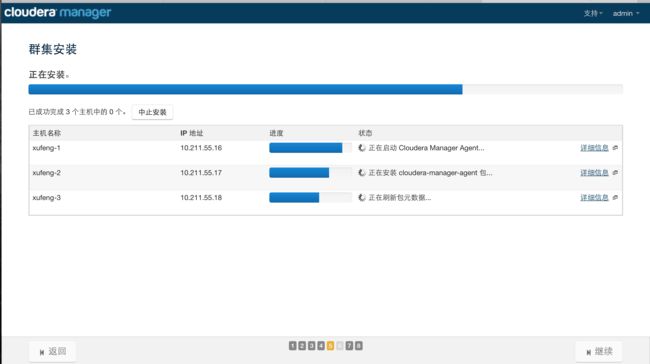Click IP address 10.211.55.18
Viewport: 650px width, 364px height.
[201, 197]
